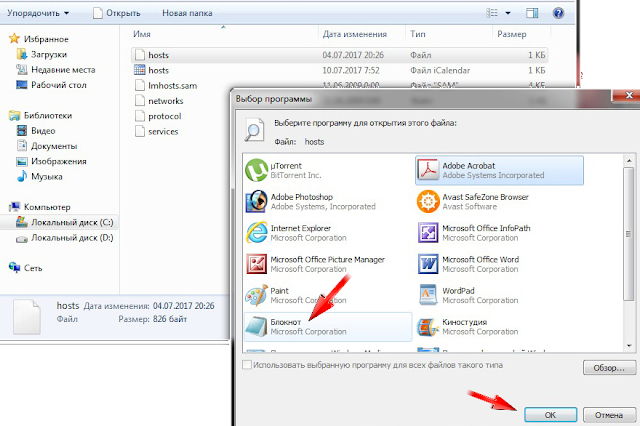Select the Adobe Photoshop program icon

(x=256, y=201)
